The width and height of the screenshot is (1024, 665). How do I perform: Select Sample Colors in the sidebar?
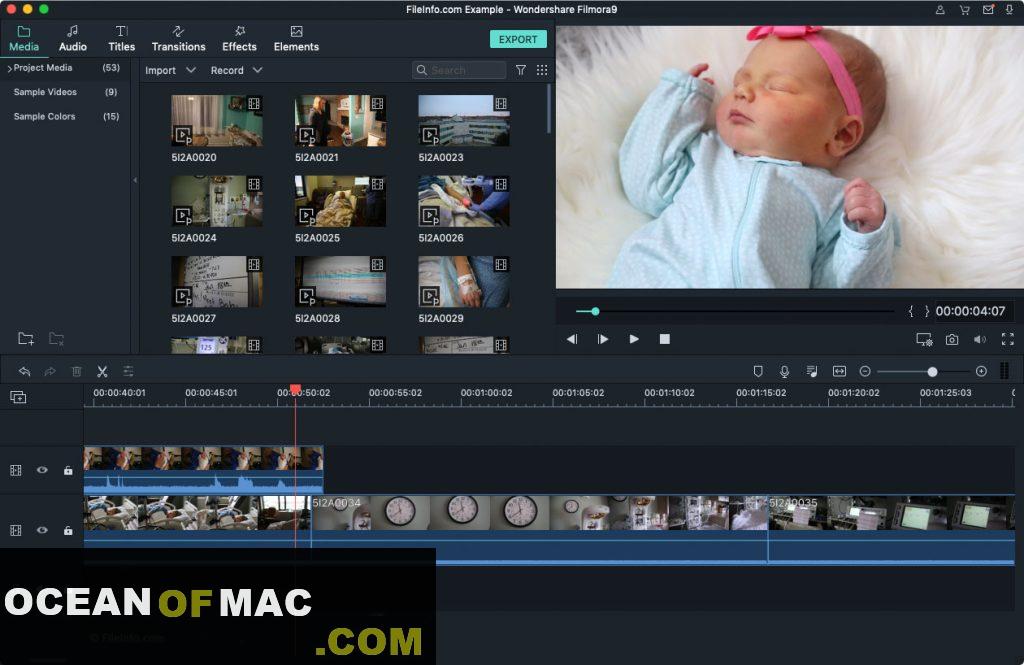[x=44, y=116]
